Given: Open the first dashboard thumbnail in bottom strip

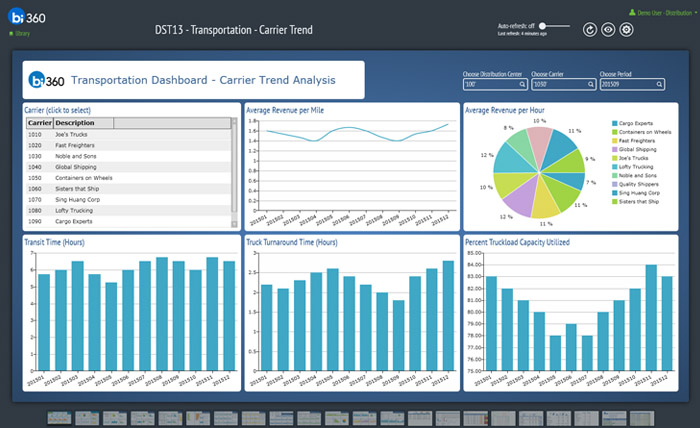Looking at the screenshot, I should [59, 418].
